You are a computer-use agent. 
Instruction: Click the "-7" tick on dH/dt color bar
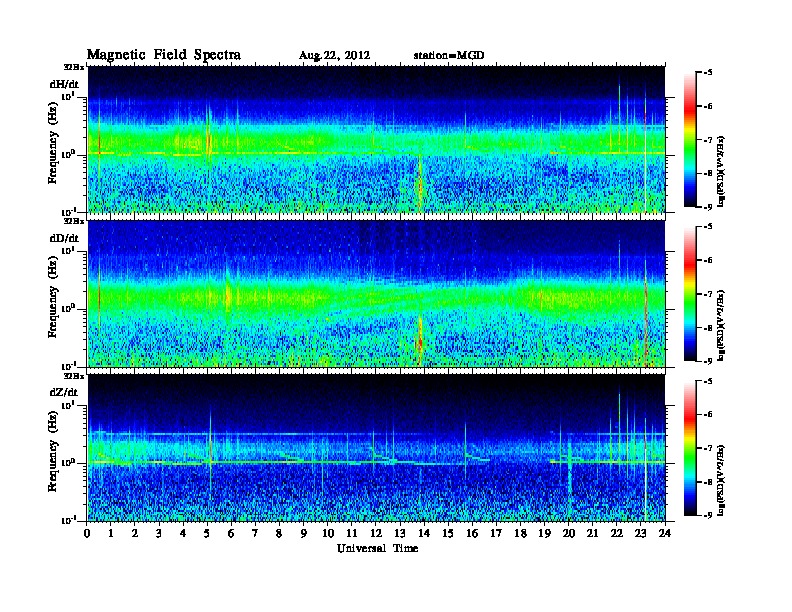708,140
